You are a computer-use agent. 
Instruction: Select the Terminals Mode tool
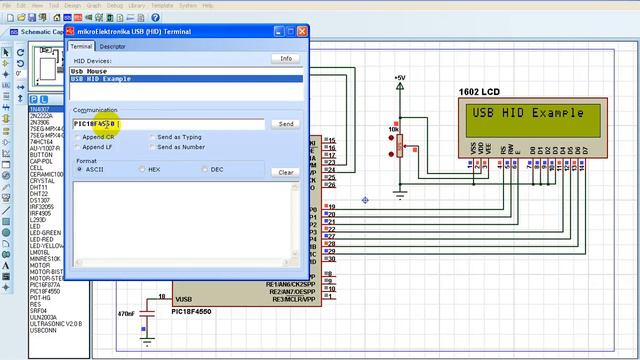coord(6,131)
